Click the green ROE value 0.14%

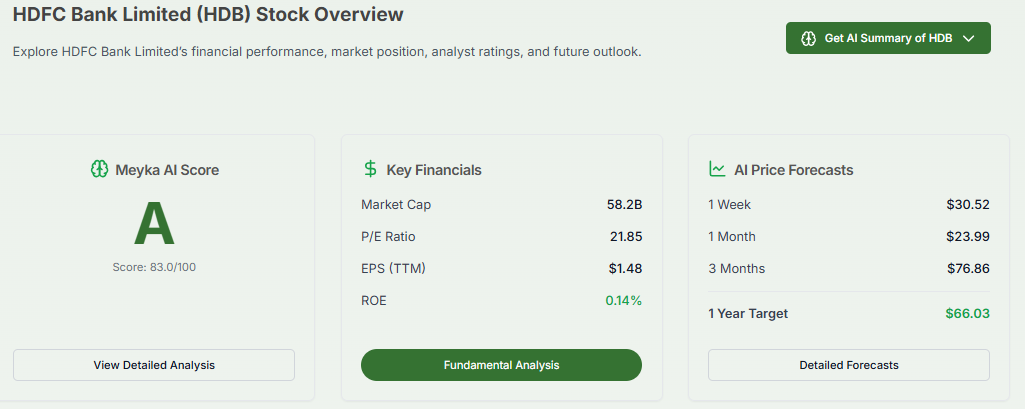623,300
